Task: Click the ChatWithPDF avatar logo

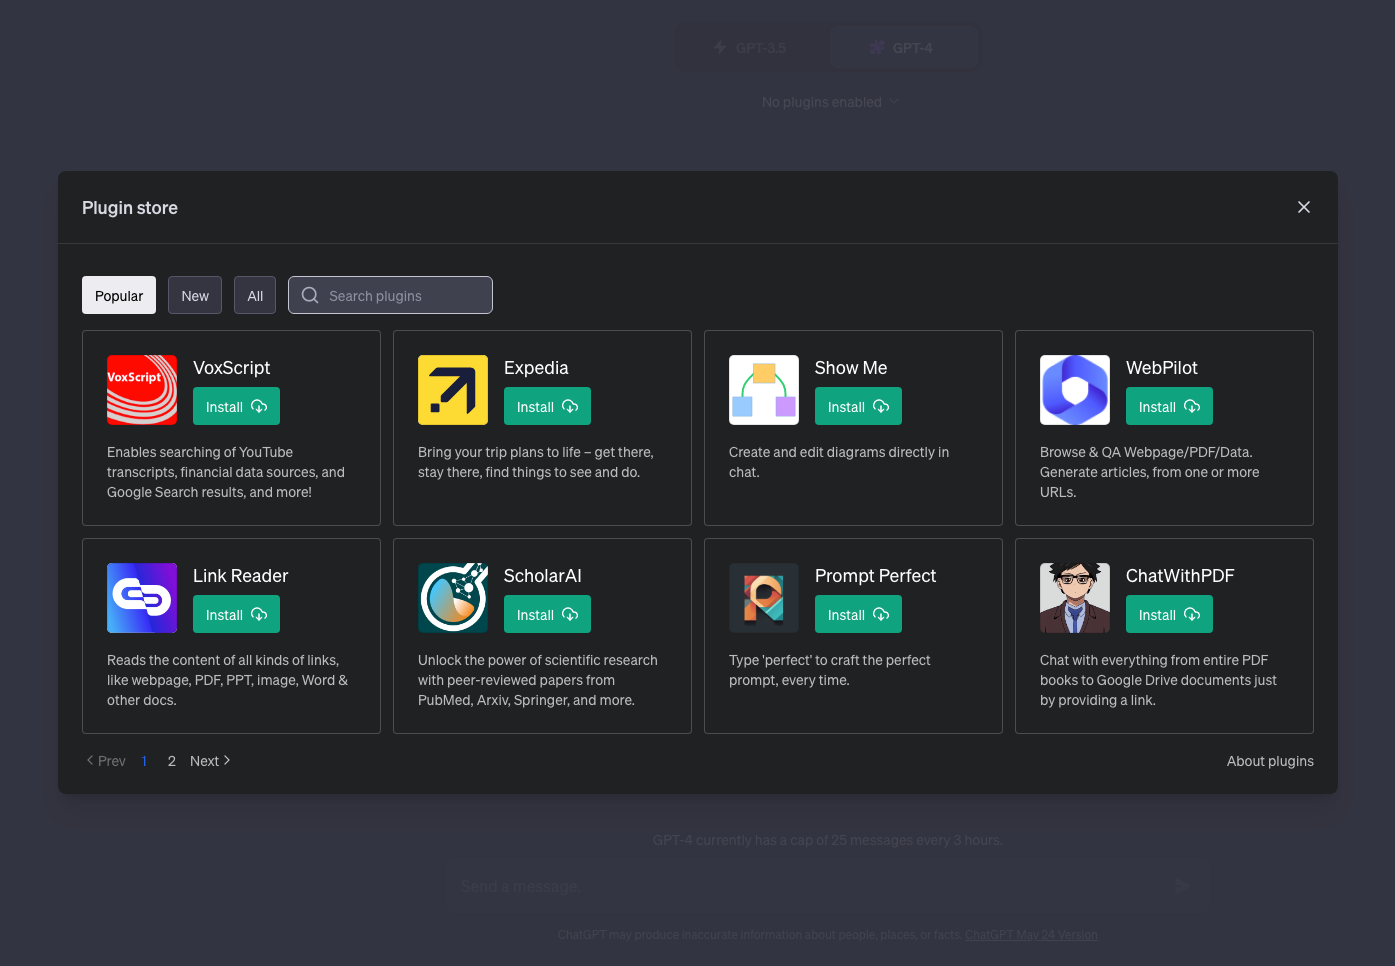Action: [x=1075, y=598]
